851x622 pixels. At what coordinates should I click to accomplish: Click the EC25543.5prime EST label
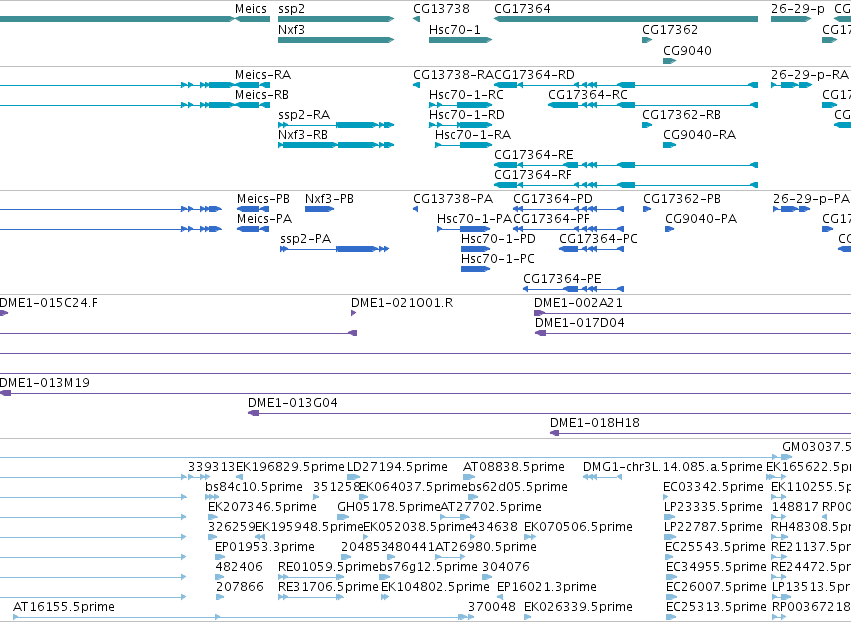click(715, 547)
